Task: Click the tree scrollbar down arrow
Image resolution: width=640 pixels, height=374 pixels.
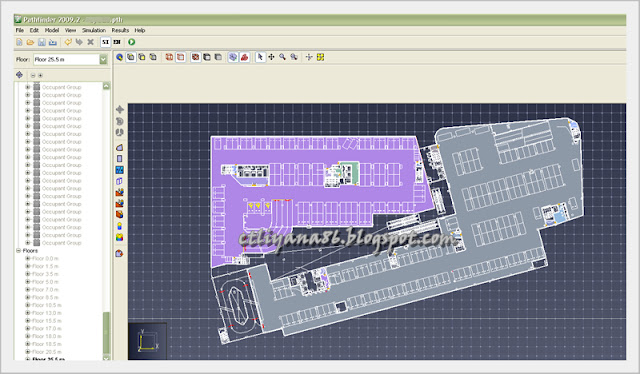Action: (x=106, y=358)
